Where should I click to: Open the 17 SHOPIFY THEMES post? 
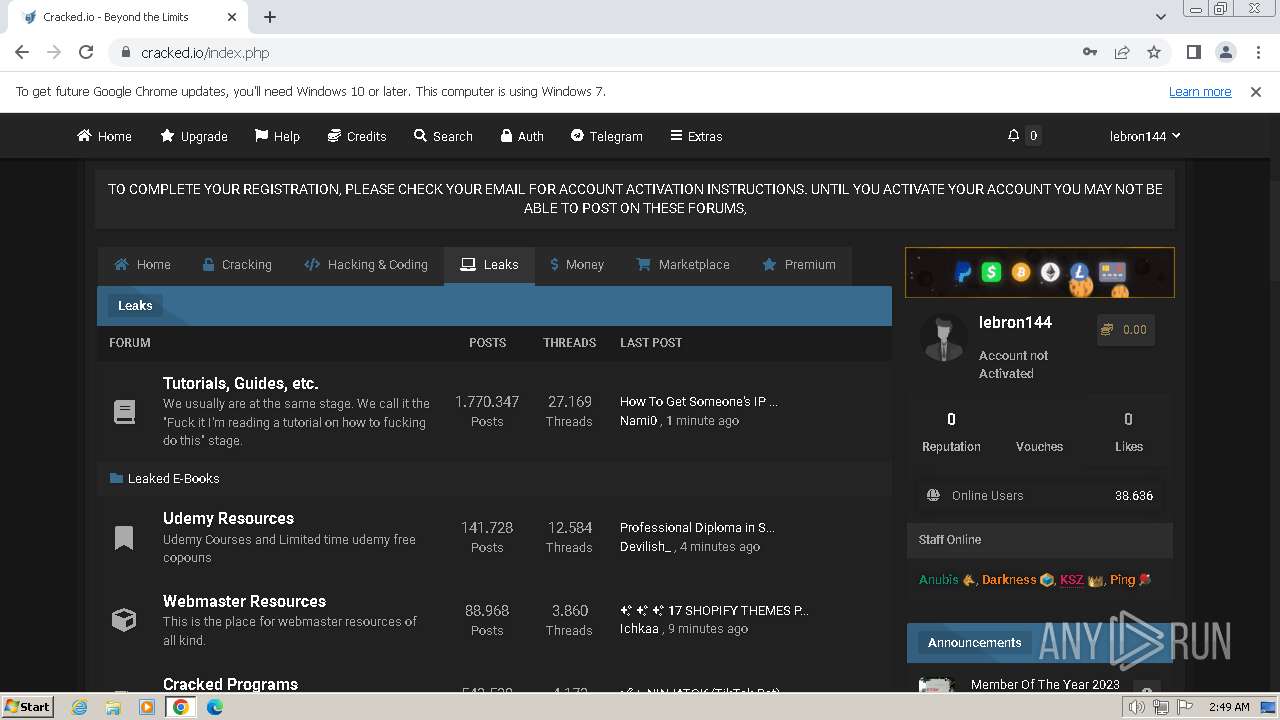point(714,610)
